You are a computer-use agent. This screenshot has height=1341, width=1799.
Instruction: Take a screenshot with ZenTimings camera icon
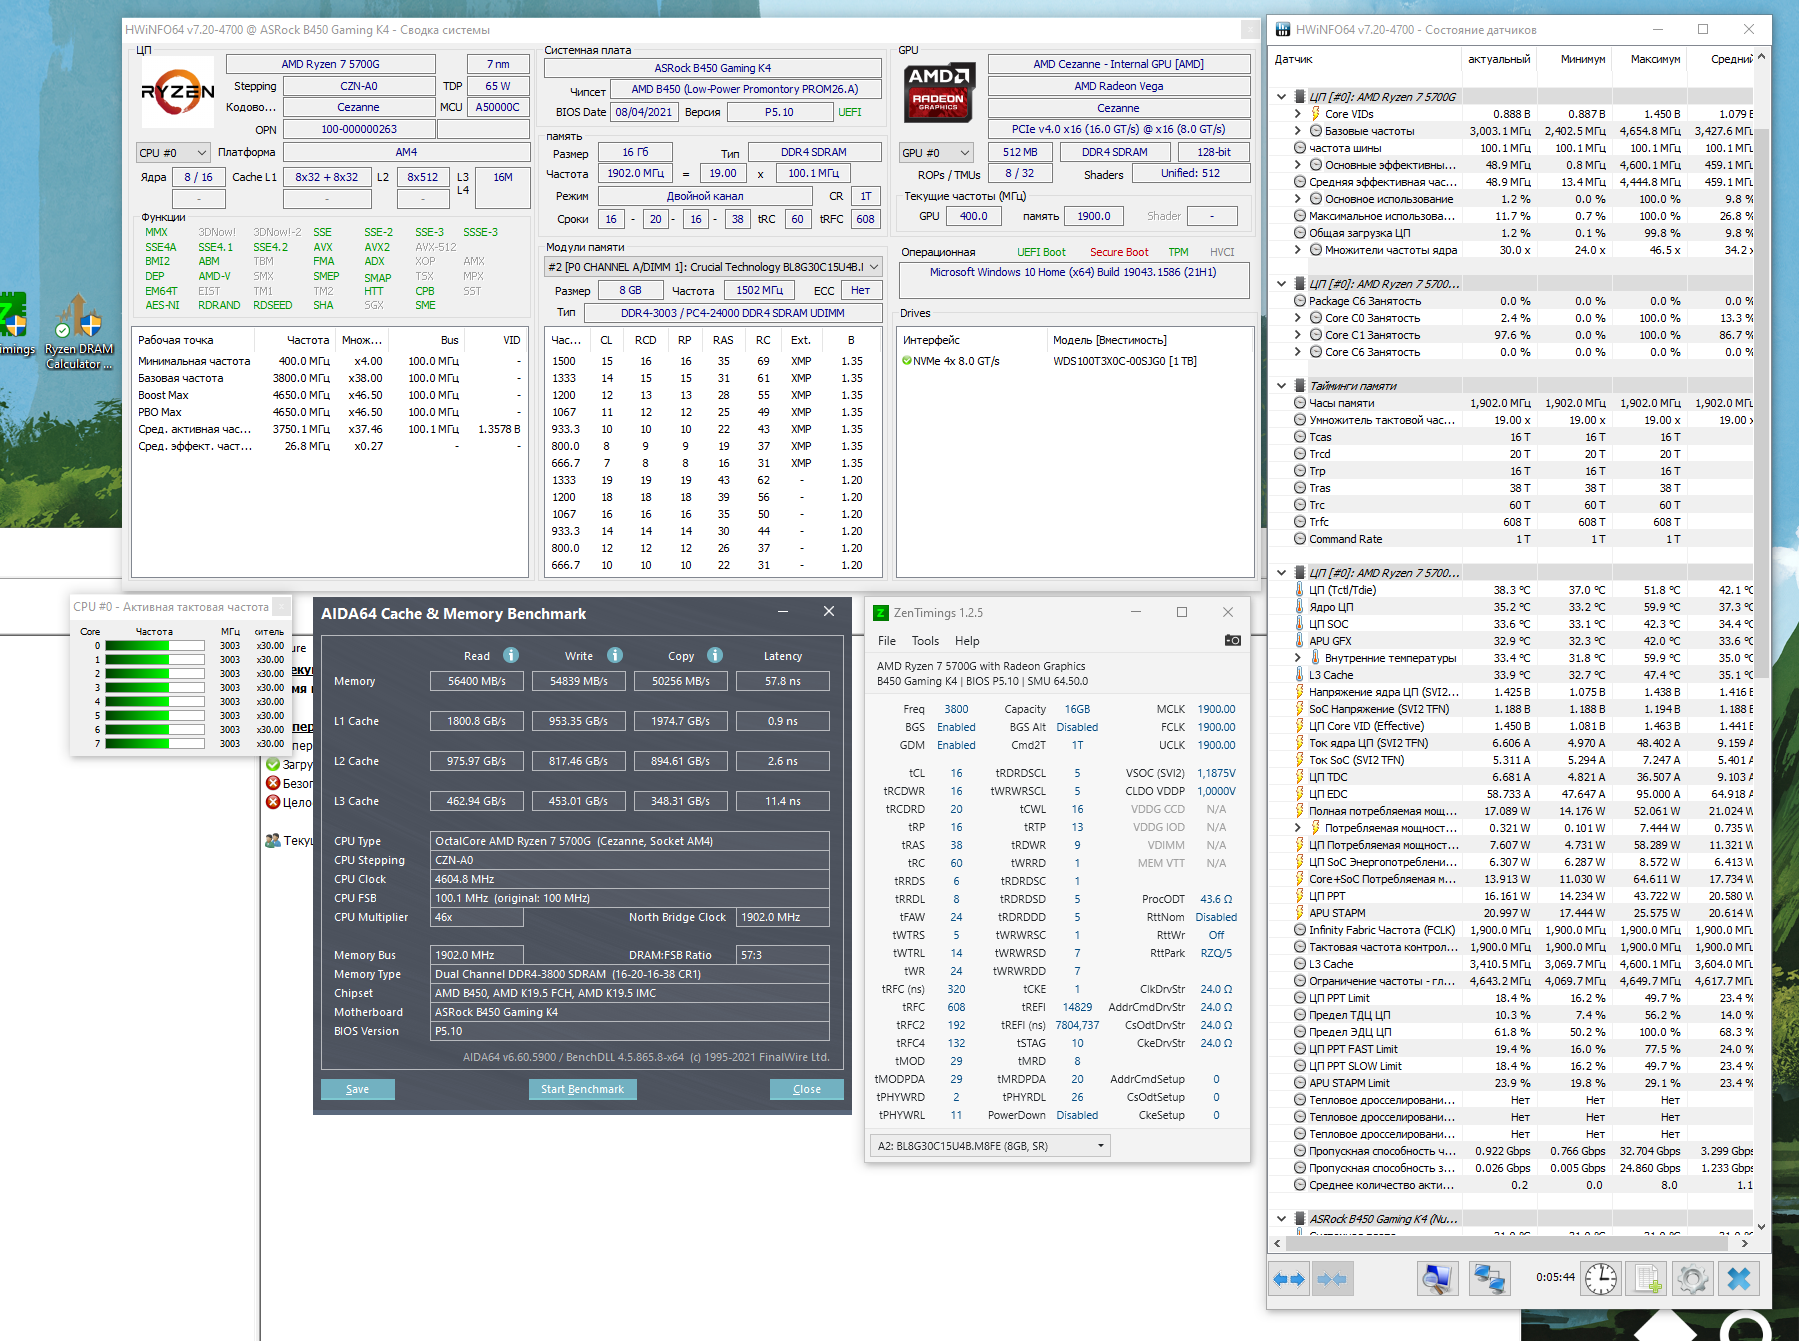(x=1233, y=640)
